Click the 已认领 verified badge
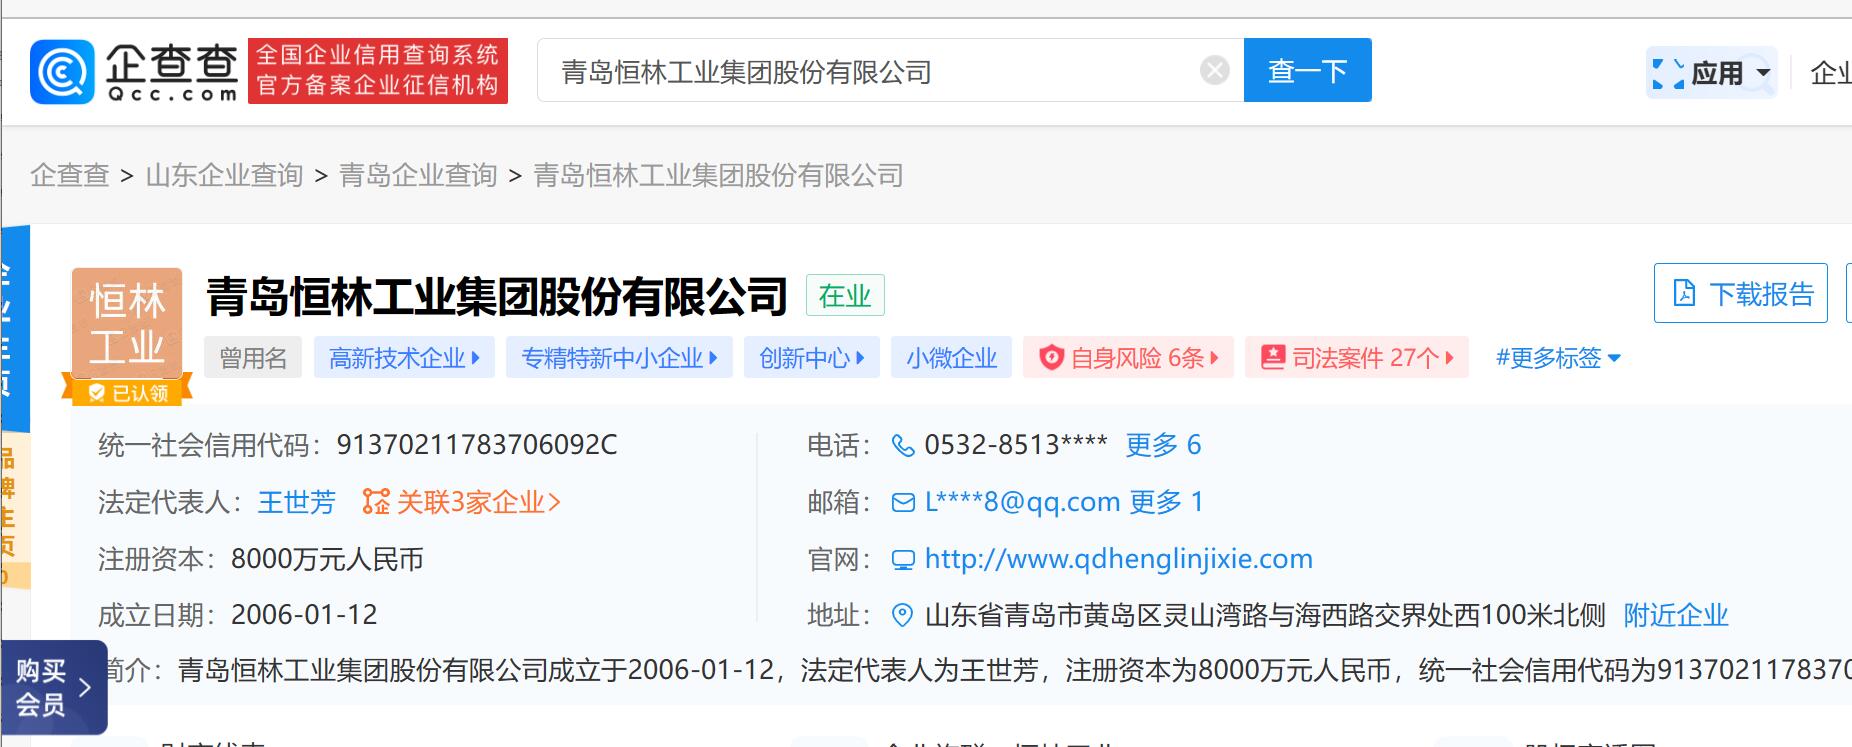Screen dimensions: 1852x747 coord(127,393)
